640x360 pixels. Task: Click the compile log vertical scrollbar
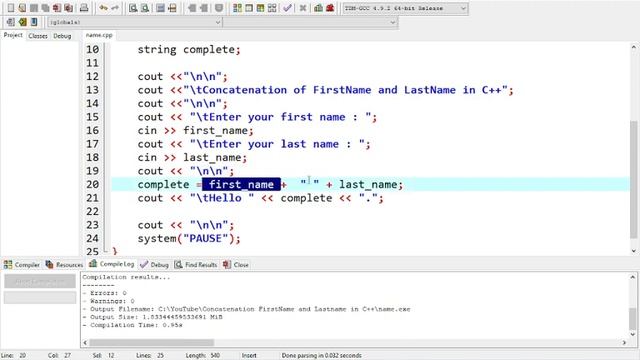coord(633,318)
